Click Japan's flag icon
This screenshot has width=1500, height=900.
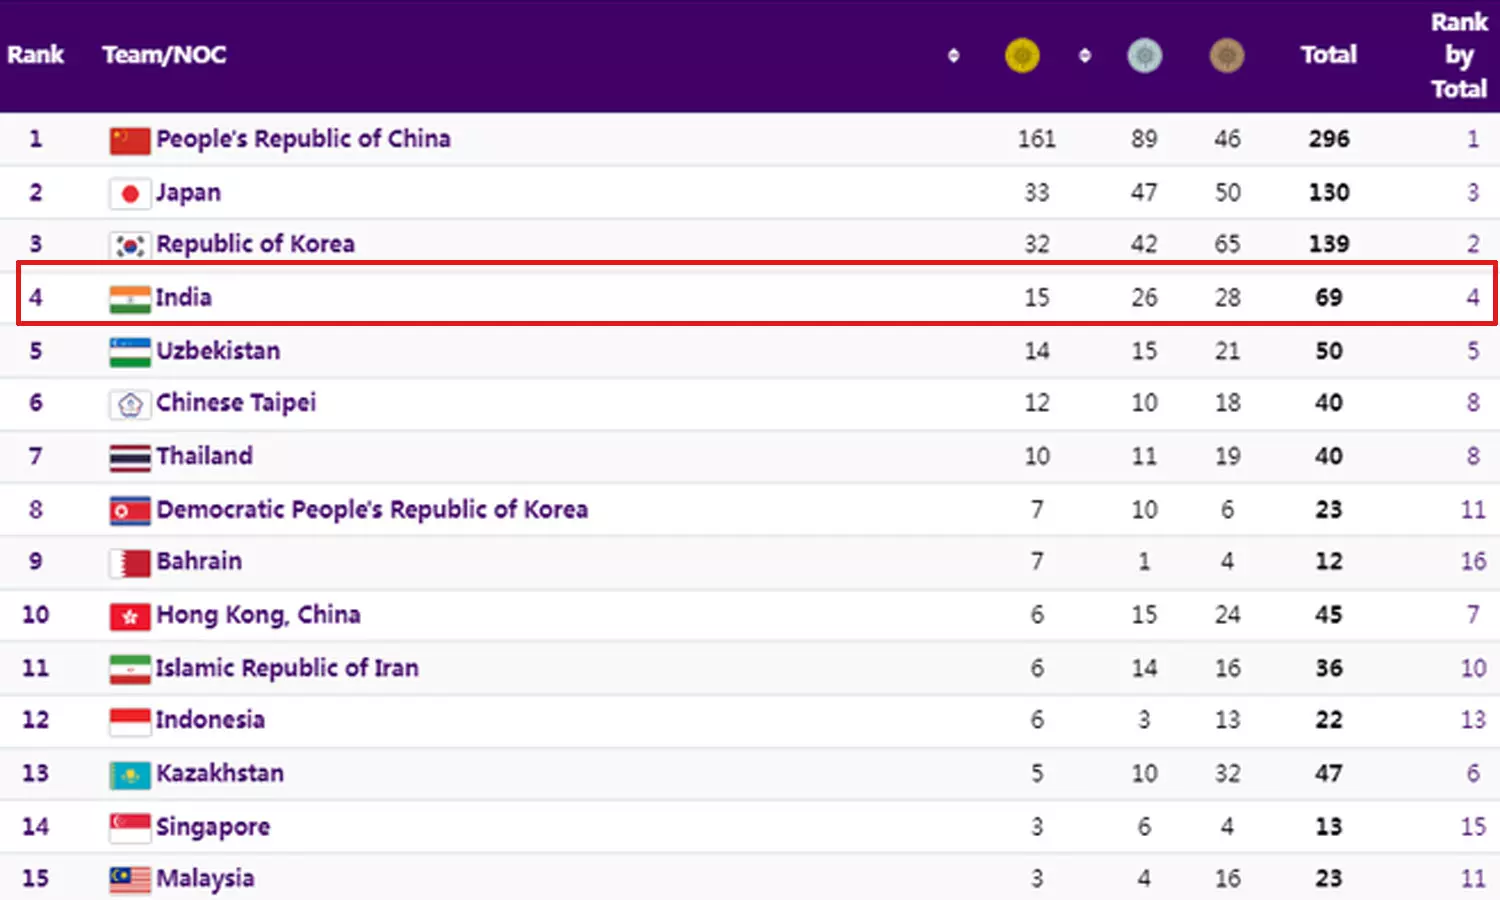[130, 193]
